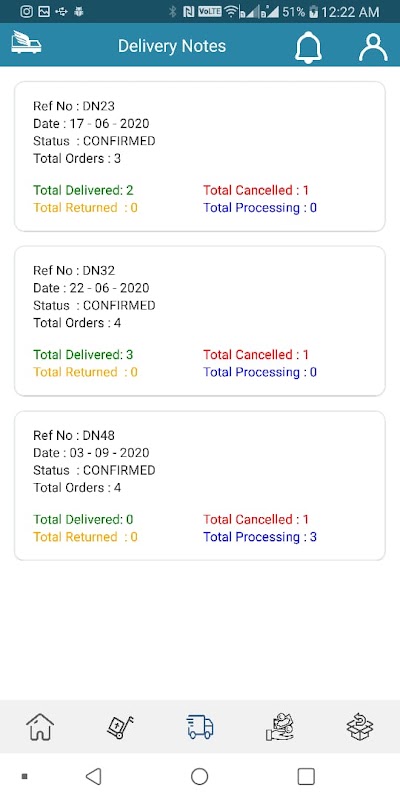The height and width of the screenshot is (800, 400).
Task: Open delivery note DN32 card
Action: pos(199,321)
